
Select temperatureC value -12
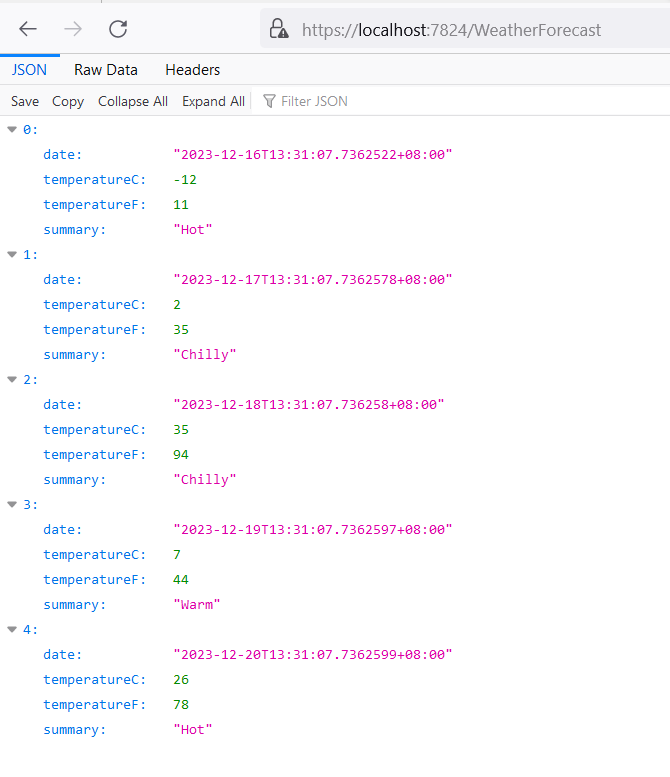click(x=185, y=179)
